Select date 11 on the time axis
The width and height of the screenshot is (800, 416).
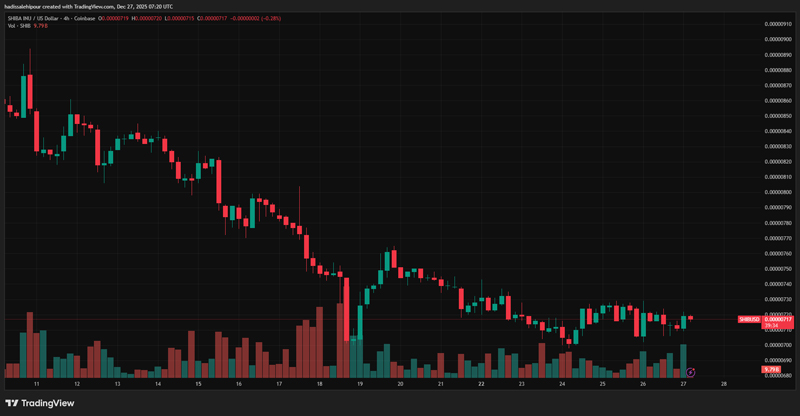pyautogui.click(x=36, y=383)
